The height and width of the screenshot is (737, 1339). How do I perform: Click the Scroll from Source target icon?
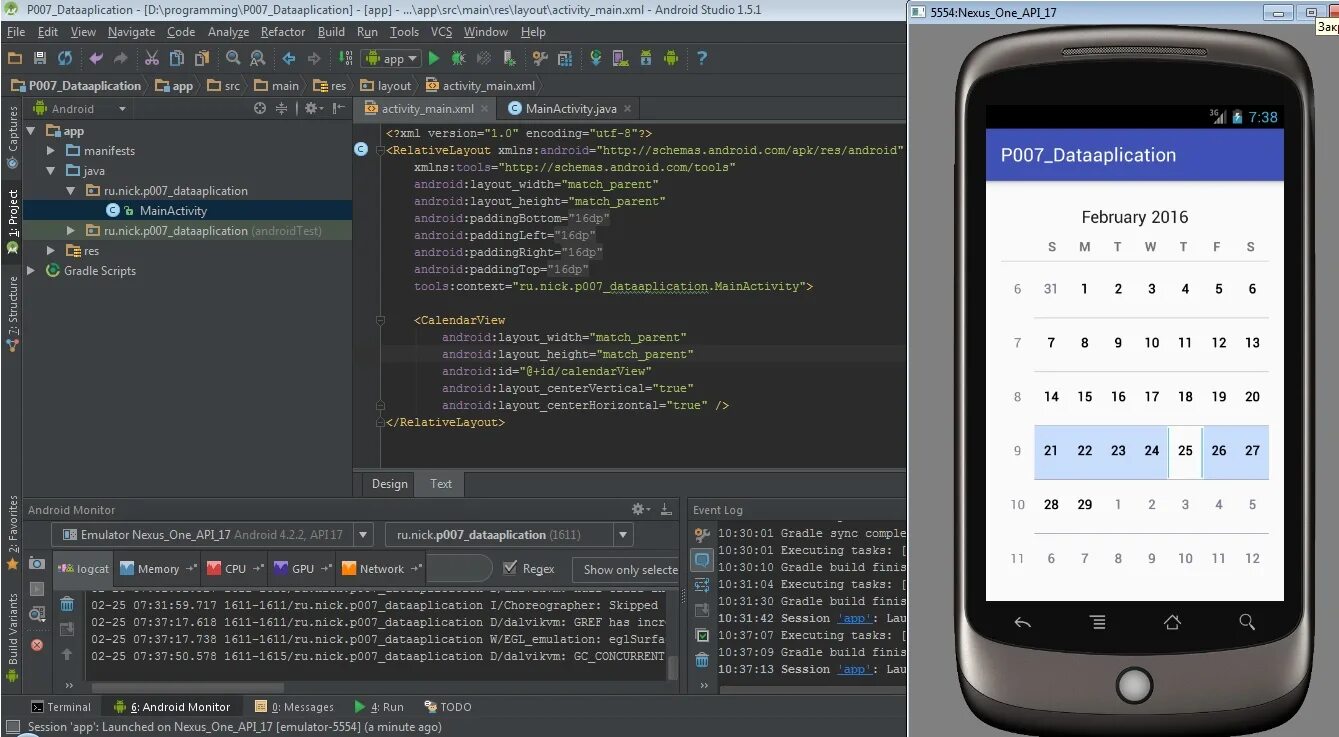[260, 108]
